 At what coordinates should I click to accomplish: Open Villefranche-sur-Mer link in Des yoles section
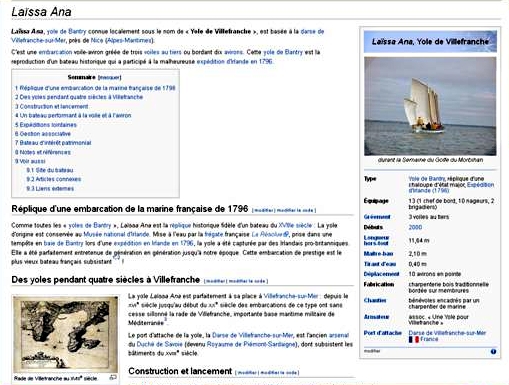291,296
